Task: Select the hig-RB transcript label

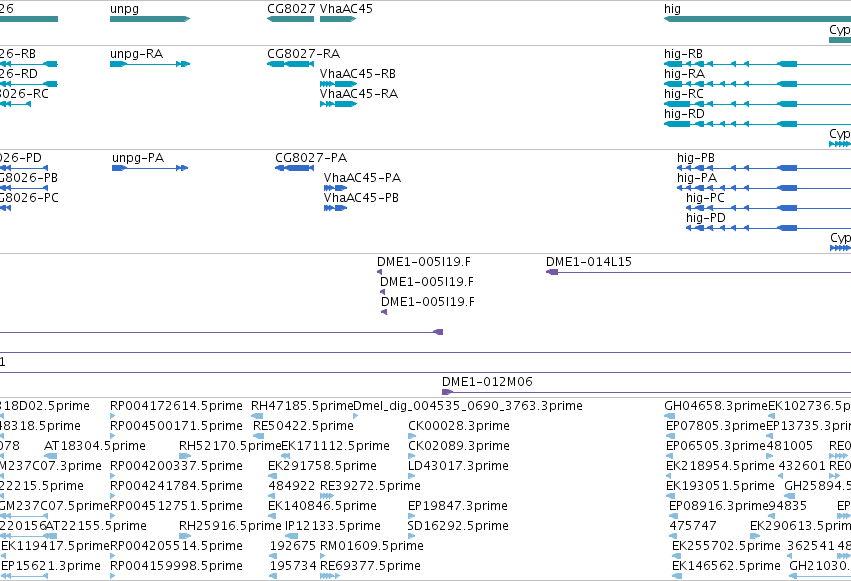Action: [x=683, y=54]
